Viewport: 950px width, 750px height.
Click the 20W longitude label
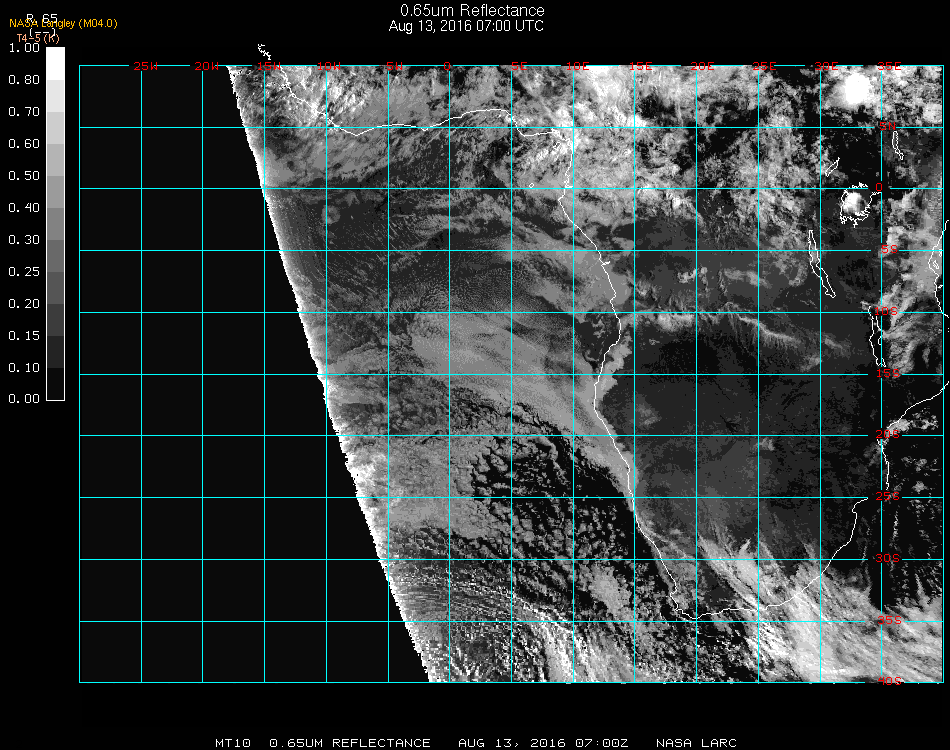[207, 66]
